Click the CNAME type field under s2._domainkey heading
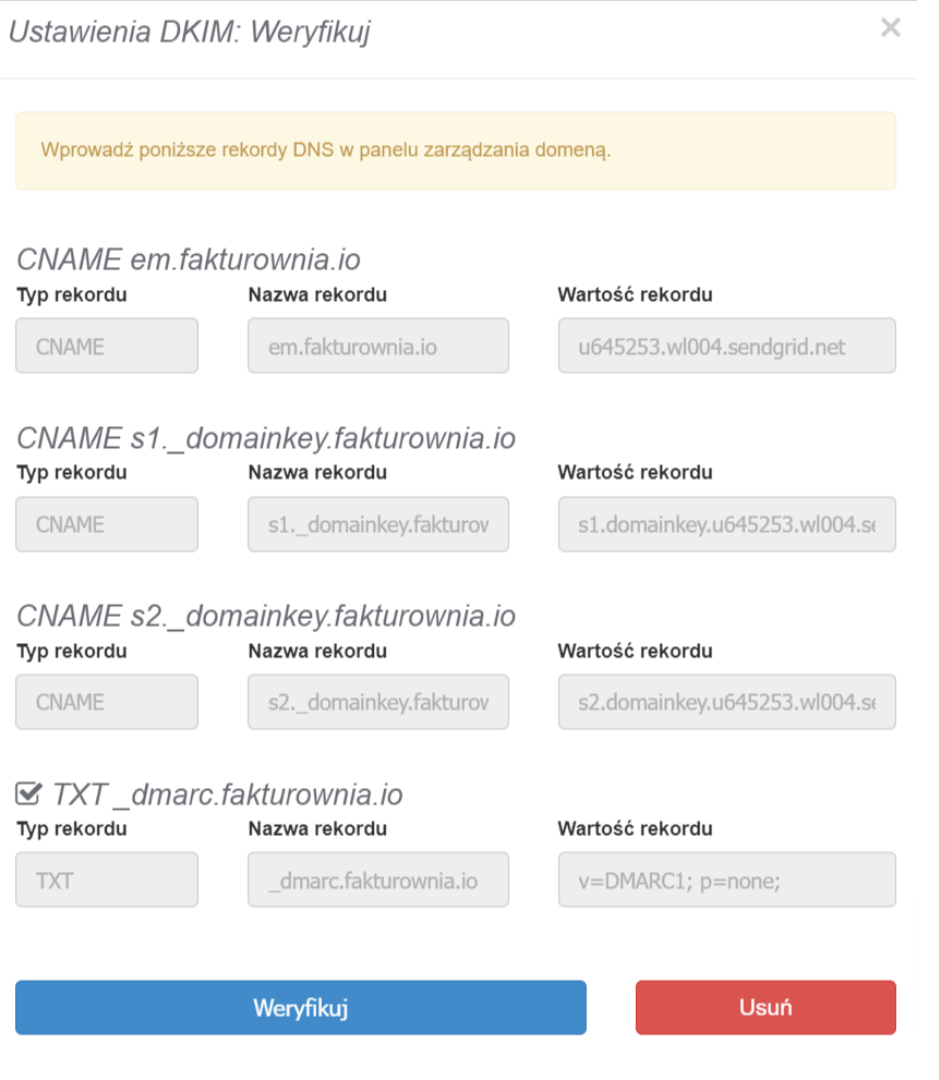 (106, 701)
